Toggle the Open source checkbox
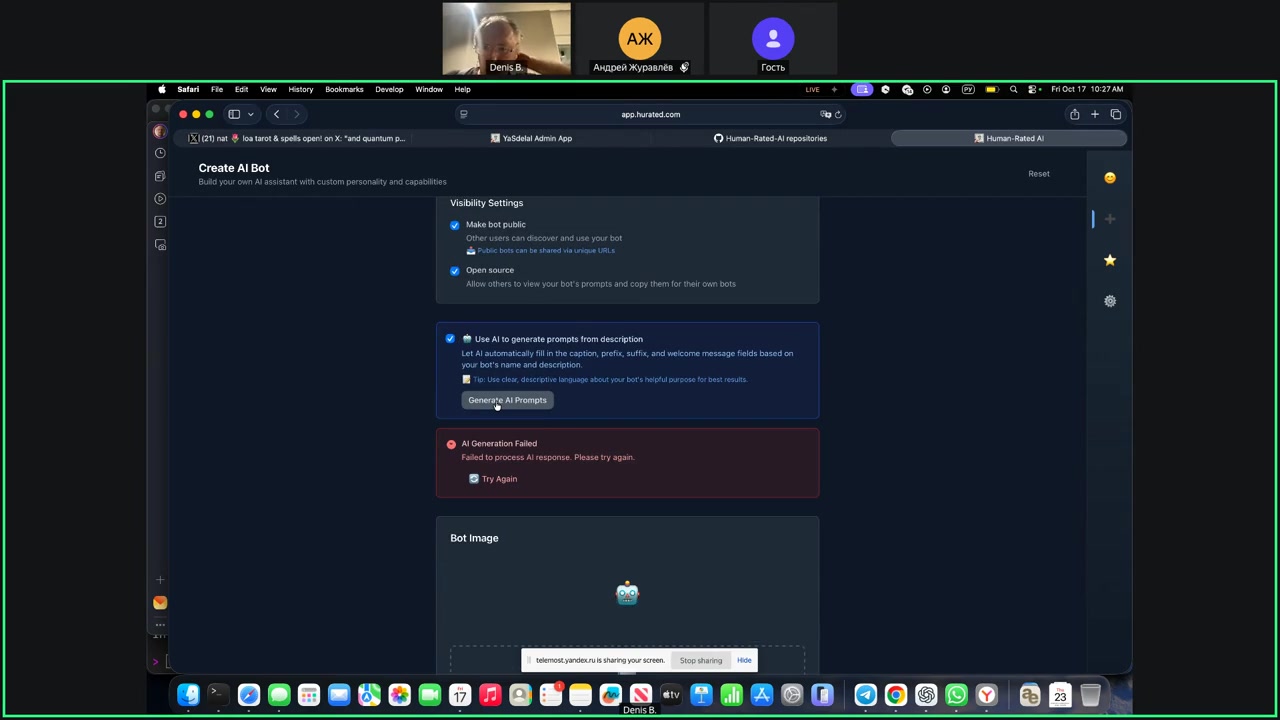Image resolution: width=1280 pixels, height=720 pixels. (455, 271)
